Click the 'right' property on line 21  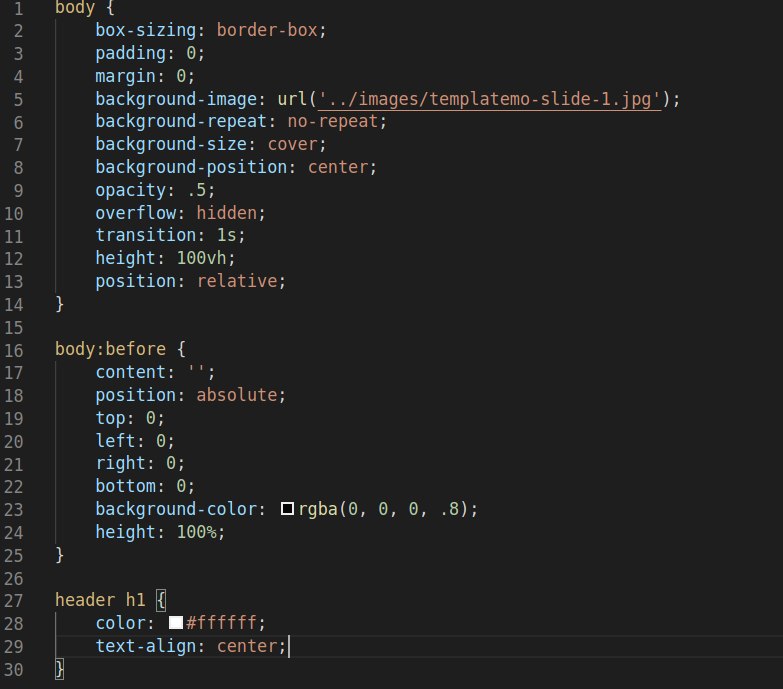(120, 463)
